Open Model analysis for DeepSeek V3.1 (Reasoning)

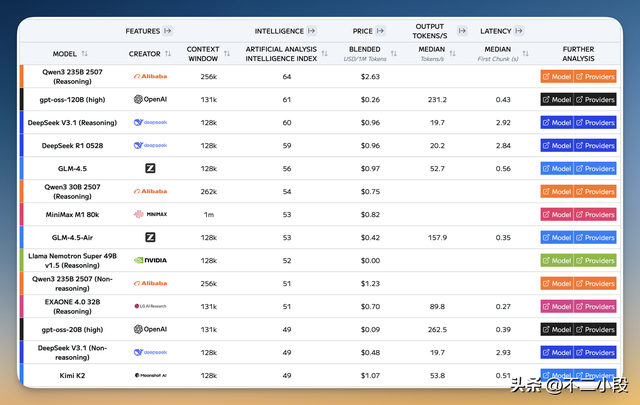tap(557, 122)
